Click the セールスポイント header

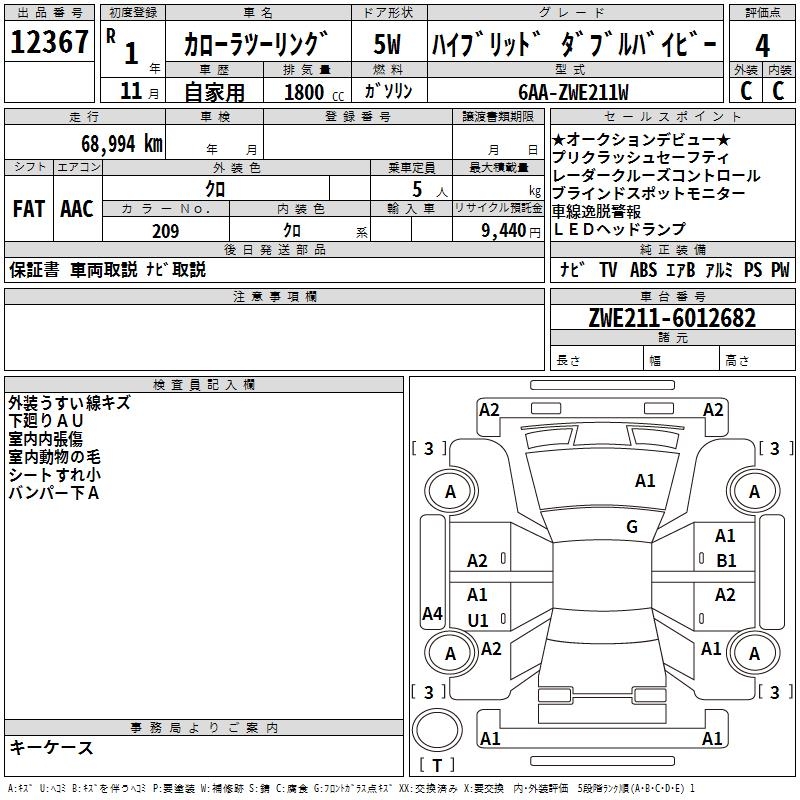[x=673, y=116]
